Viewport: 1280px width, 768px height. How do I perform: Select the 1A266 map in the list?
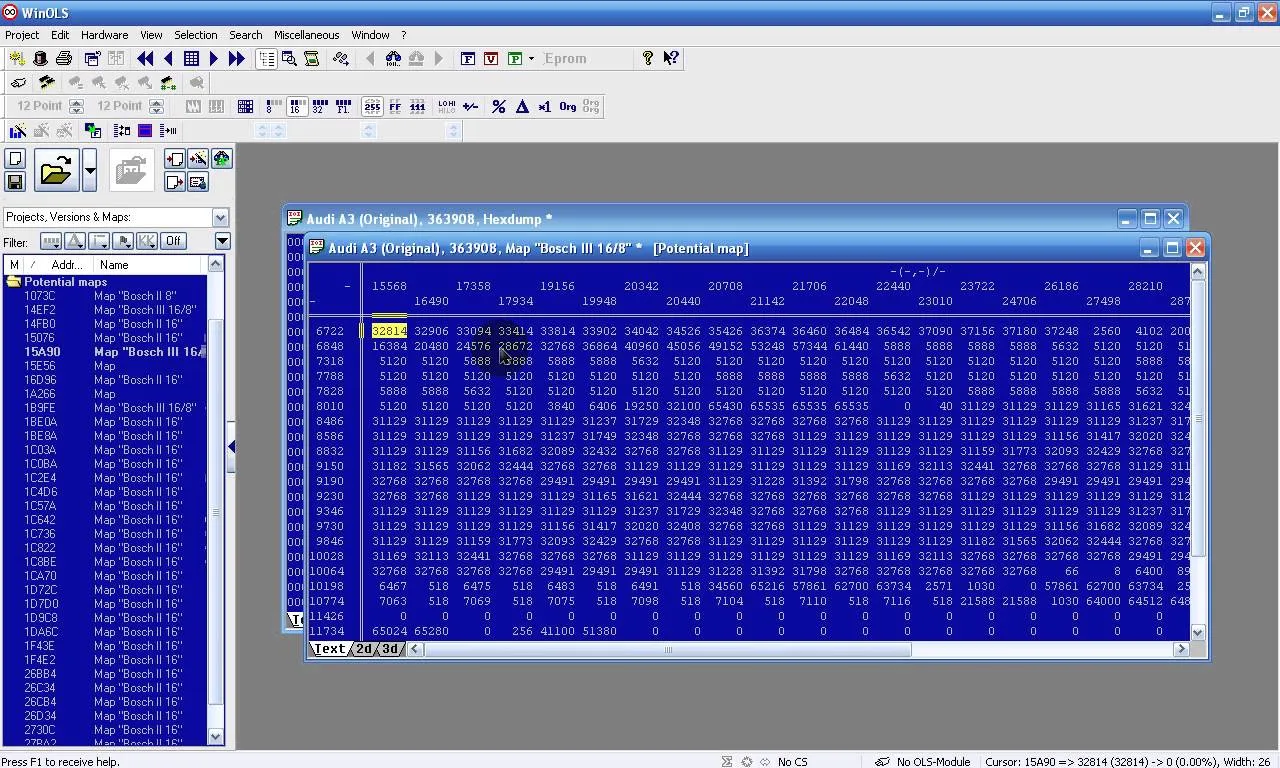tap(41, 394)
